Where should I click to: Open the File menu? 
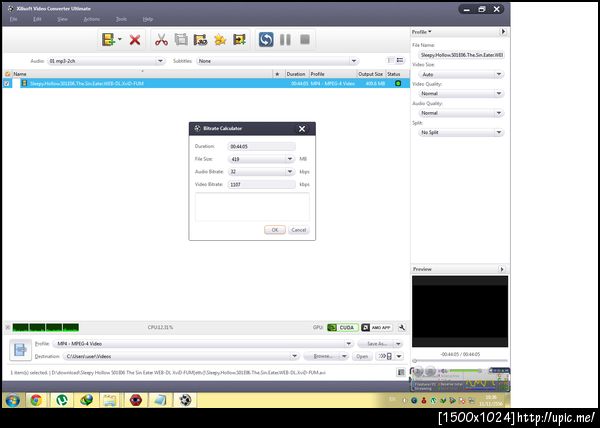(x=13, y=19)
